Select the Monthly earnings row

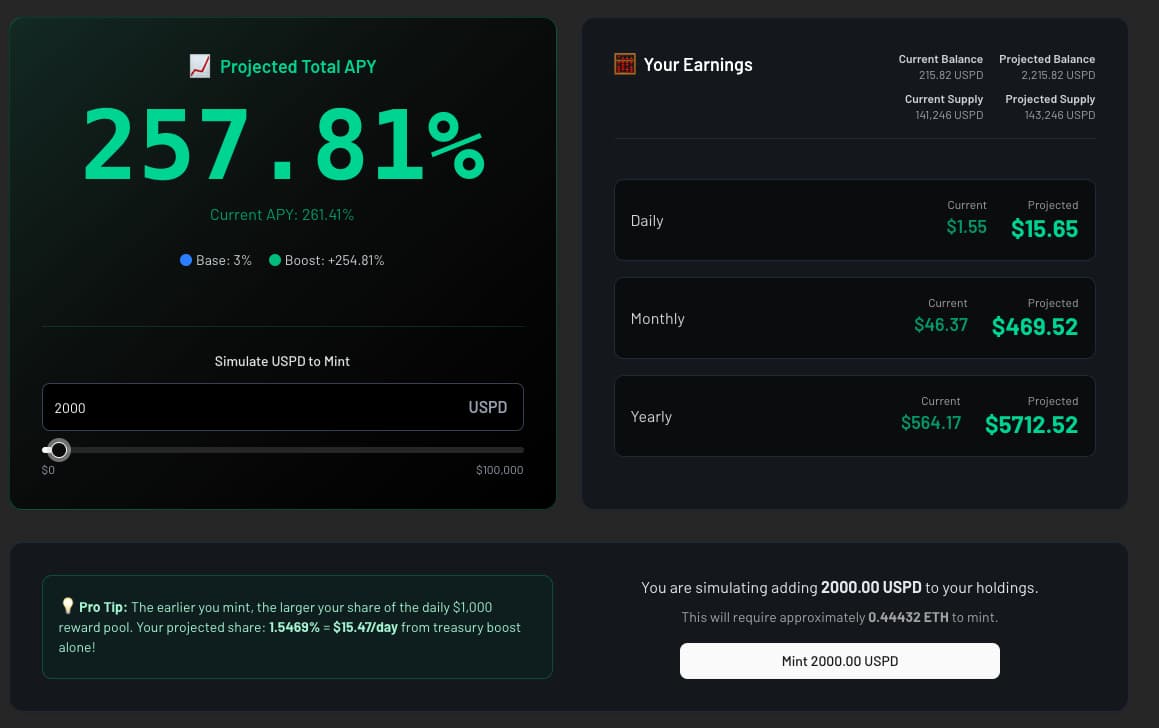[x=854, y=318]
